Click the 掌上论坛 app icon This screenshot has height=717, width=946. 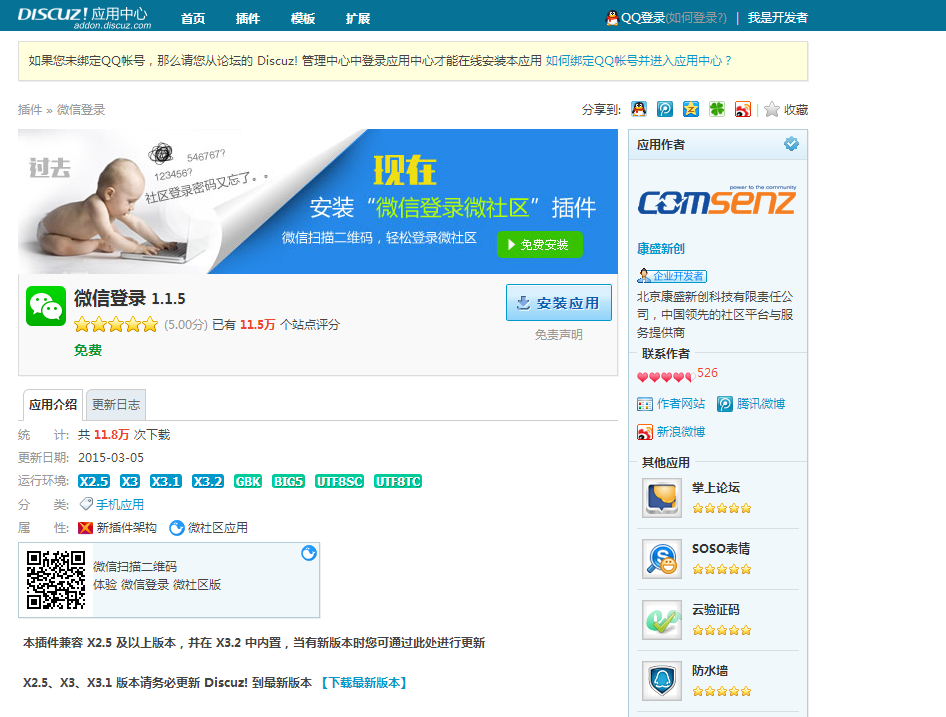tap(662, 498)
